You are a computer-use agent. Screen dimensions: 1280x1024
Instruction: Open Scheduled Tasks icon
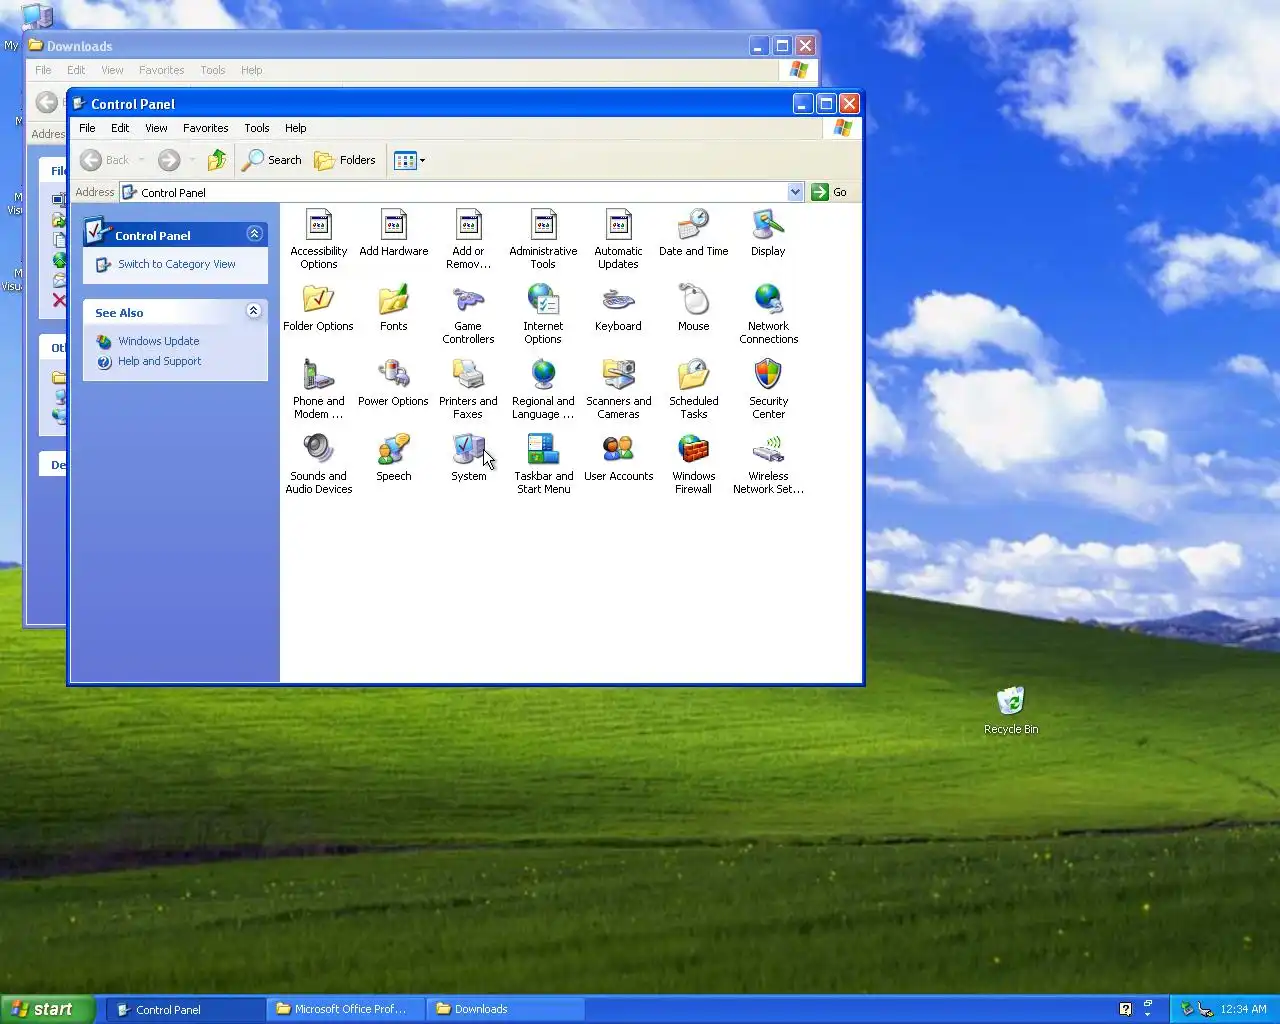click(693, 388)
